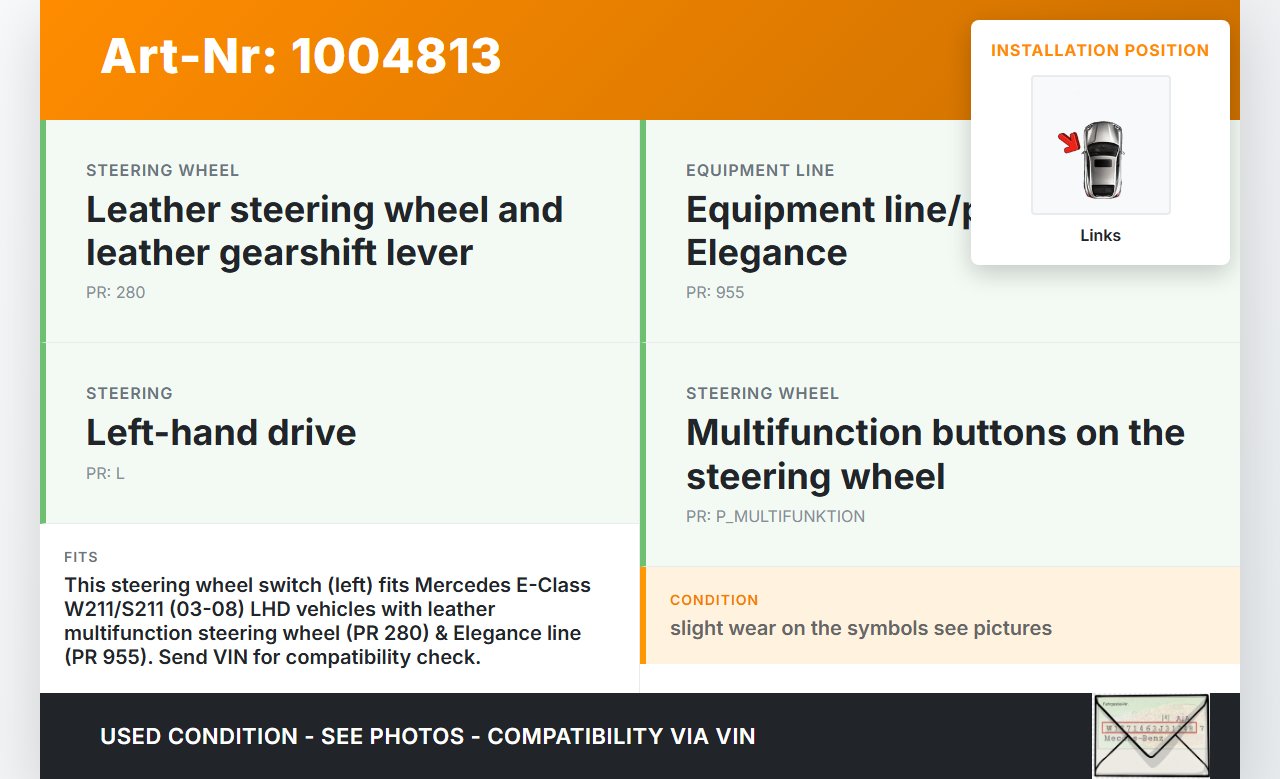Click the 'Installation Position' heading
This screenshot has height=779, width=1280.
[1100, 50]
